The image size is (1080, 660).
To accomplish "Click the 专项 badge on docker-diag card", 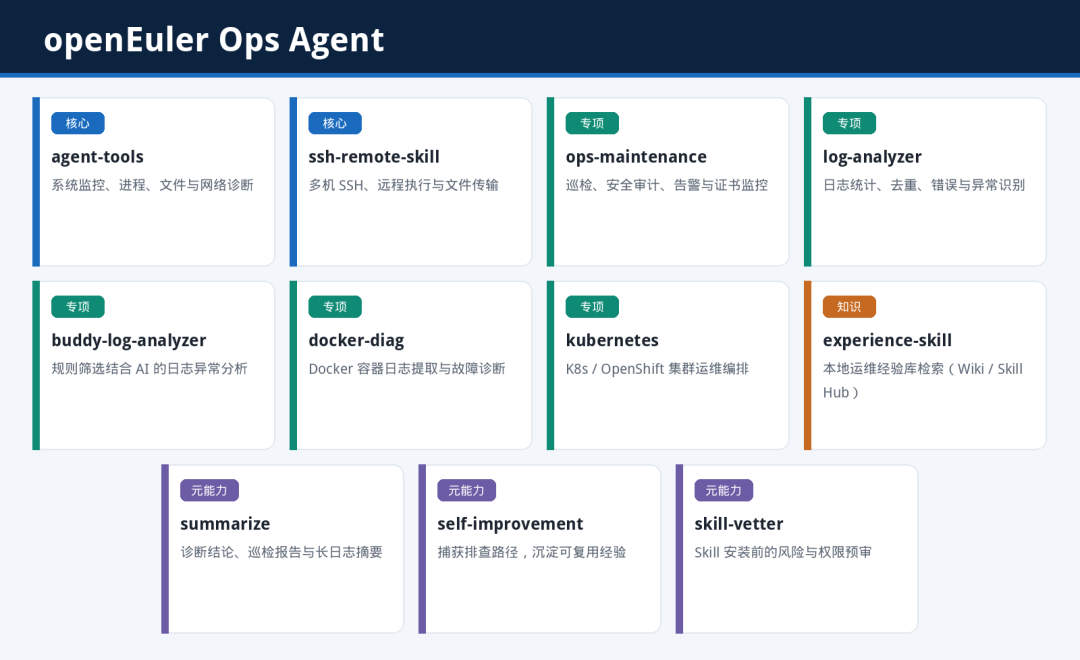I will pyautogui.click(x=335, y=307).
